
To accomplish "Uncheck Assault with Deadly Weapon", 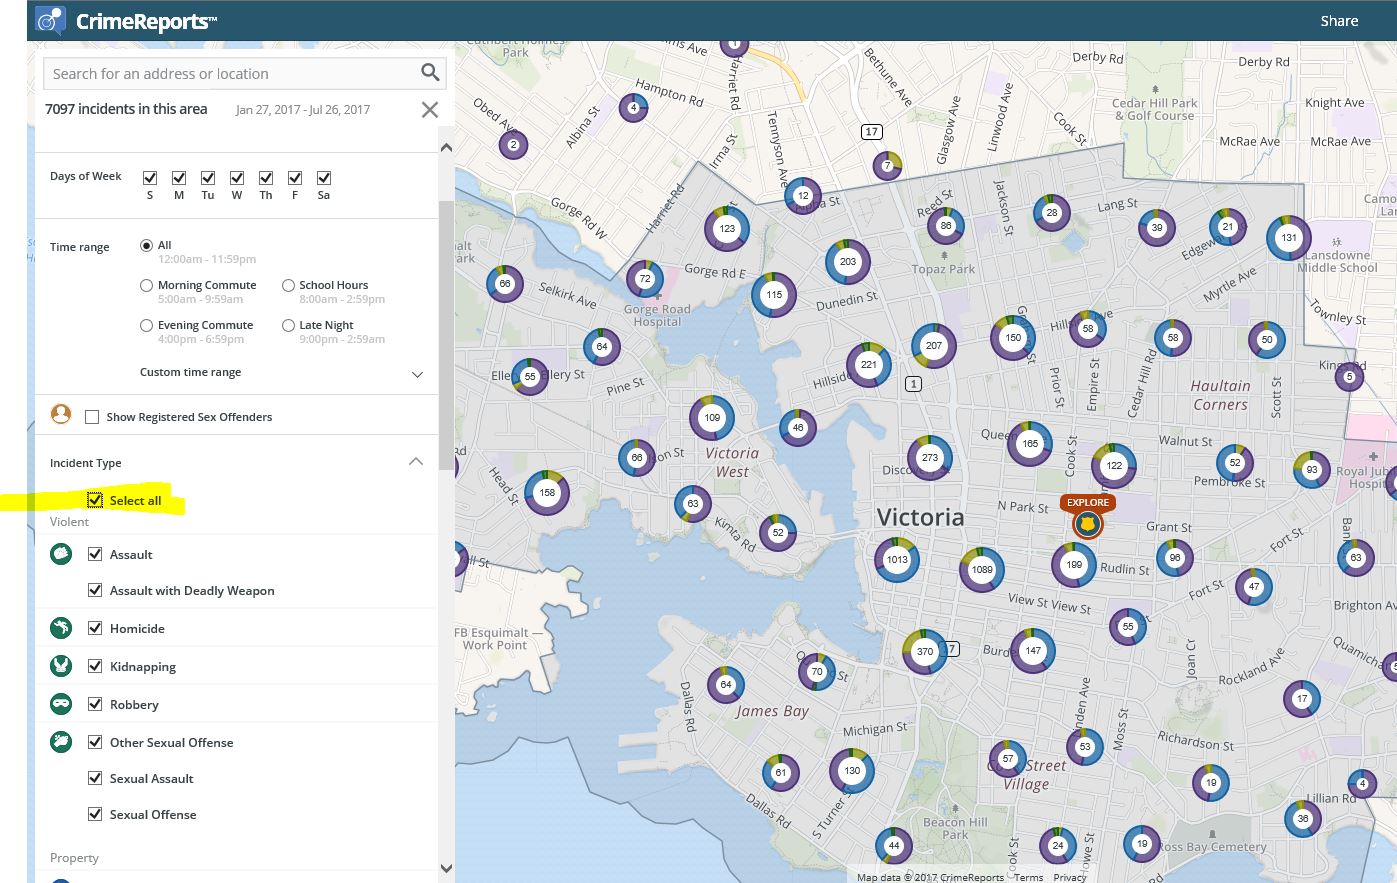I will coord(95,590).
